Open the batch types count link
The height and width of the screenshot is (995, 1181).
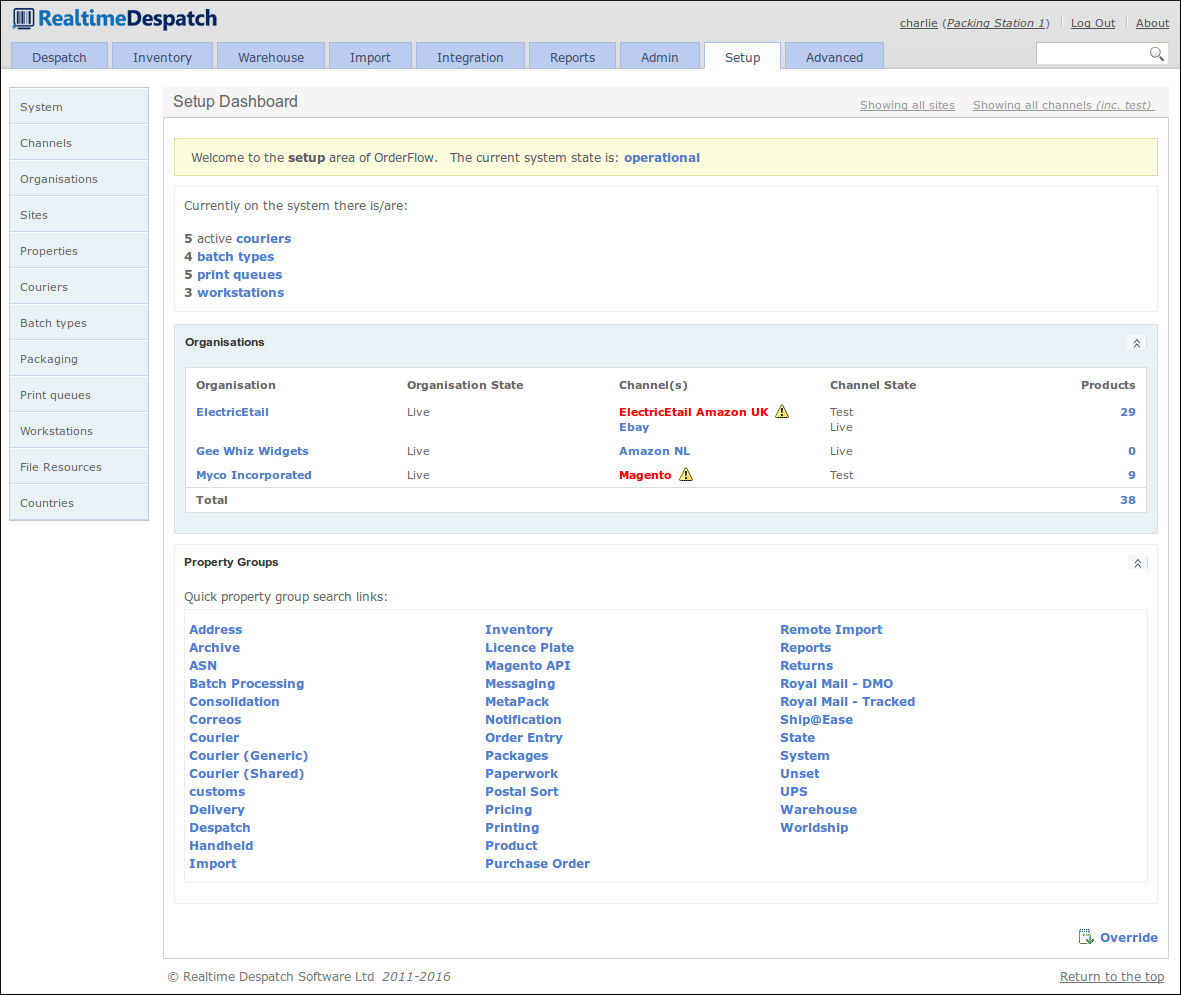pyautogui.click(x=235, y=256)
